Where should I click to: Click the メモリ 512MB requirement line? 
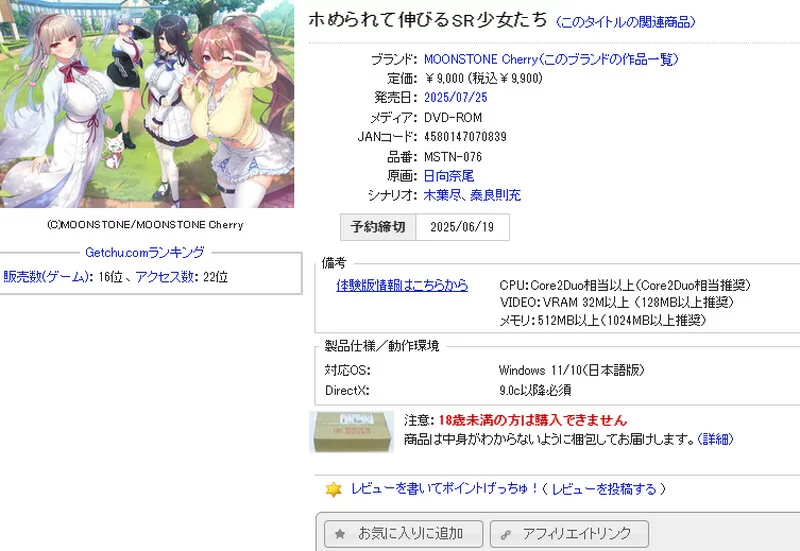603,320
